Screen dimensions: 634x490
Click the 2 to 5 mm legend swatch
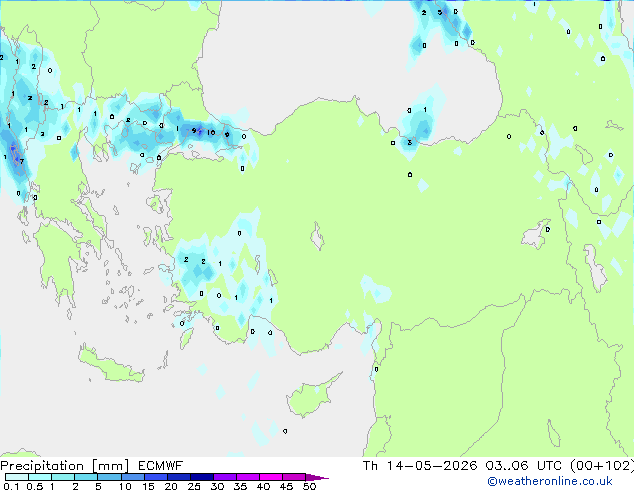coord(86,477)
